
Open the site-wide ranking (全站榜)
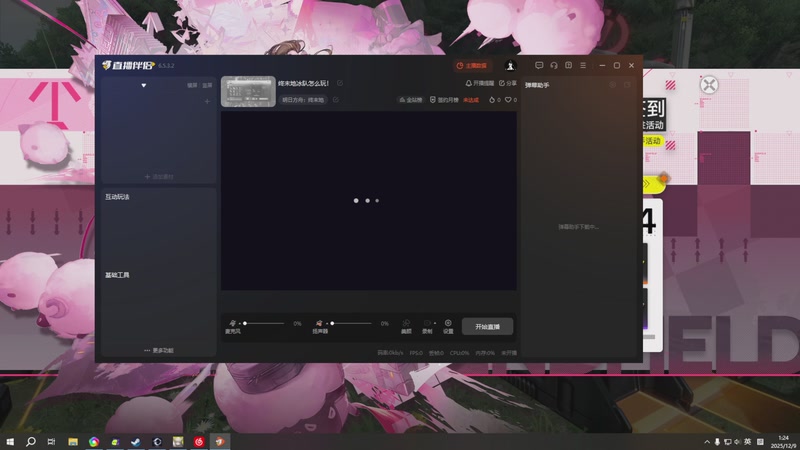coord(411,100)
